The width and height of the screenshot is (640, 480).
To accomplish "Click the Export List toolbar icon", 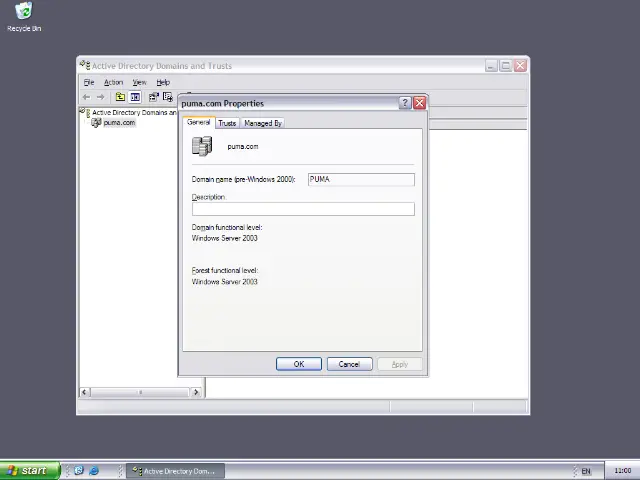I will point(168,97).
